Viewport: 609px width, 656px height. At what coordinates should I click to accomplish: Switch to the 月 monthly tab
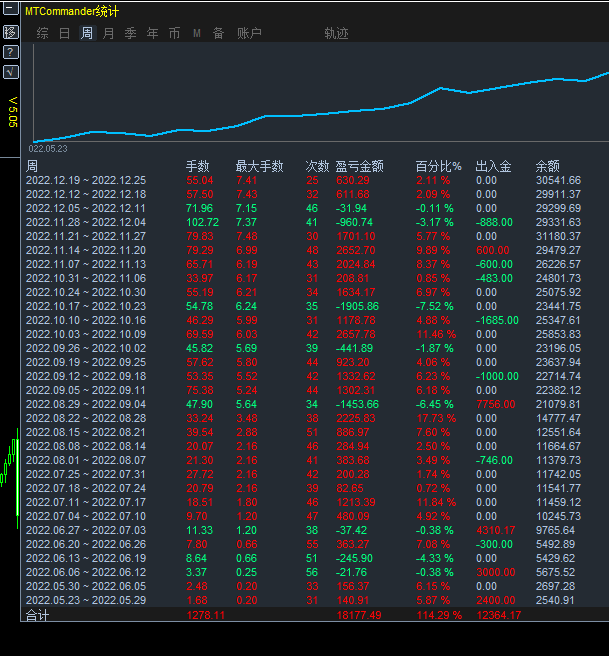(x=108, y=33)
